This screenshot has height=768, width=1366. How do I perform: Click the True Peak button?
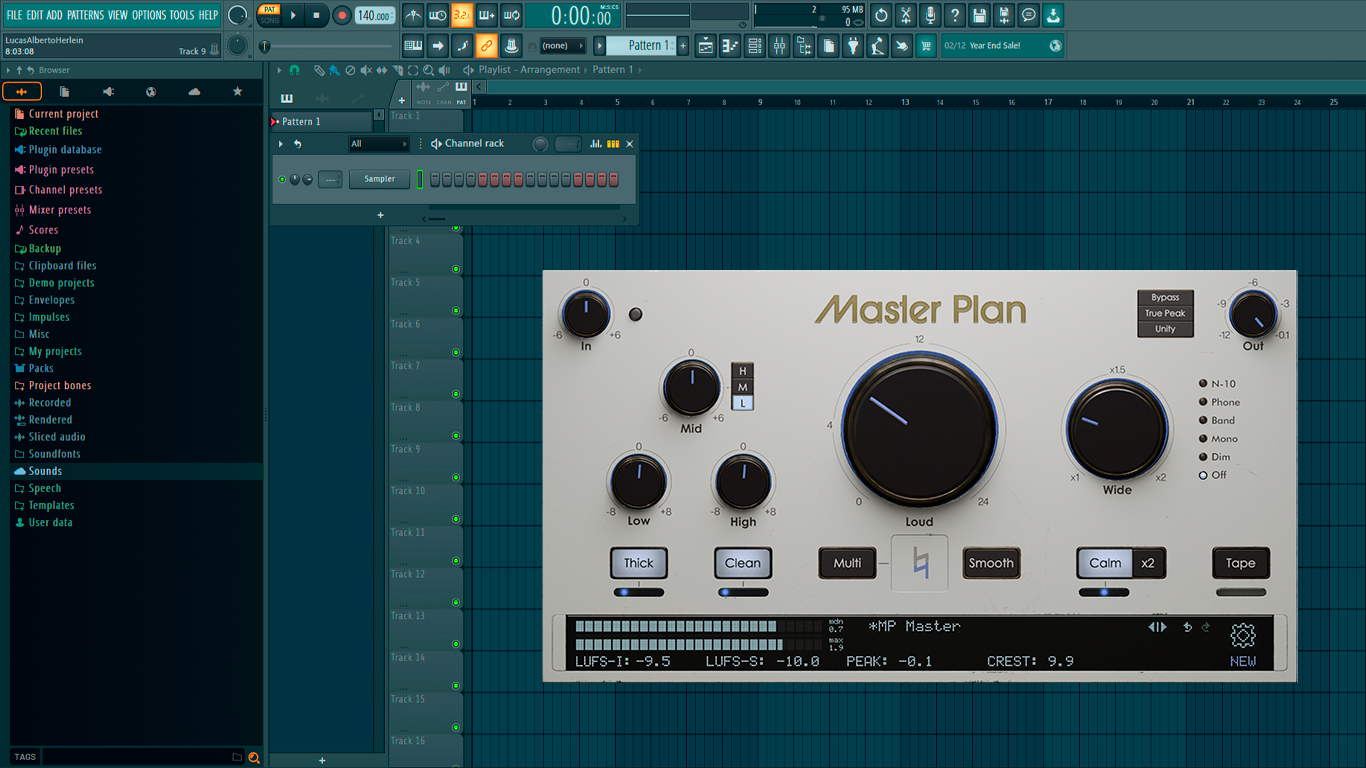(1165, 313)
